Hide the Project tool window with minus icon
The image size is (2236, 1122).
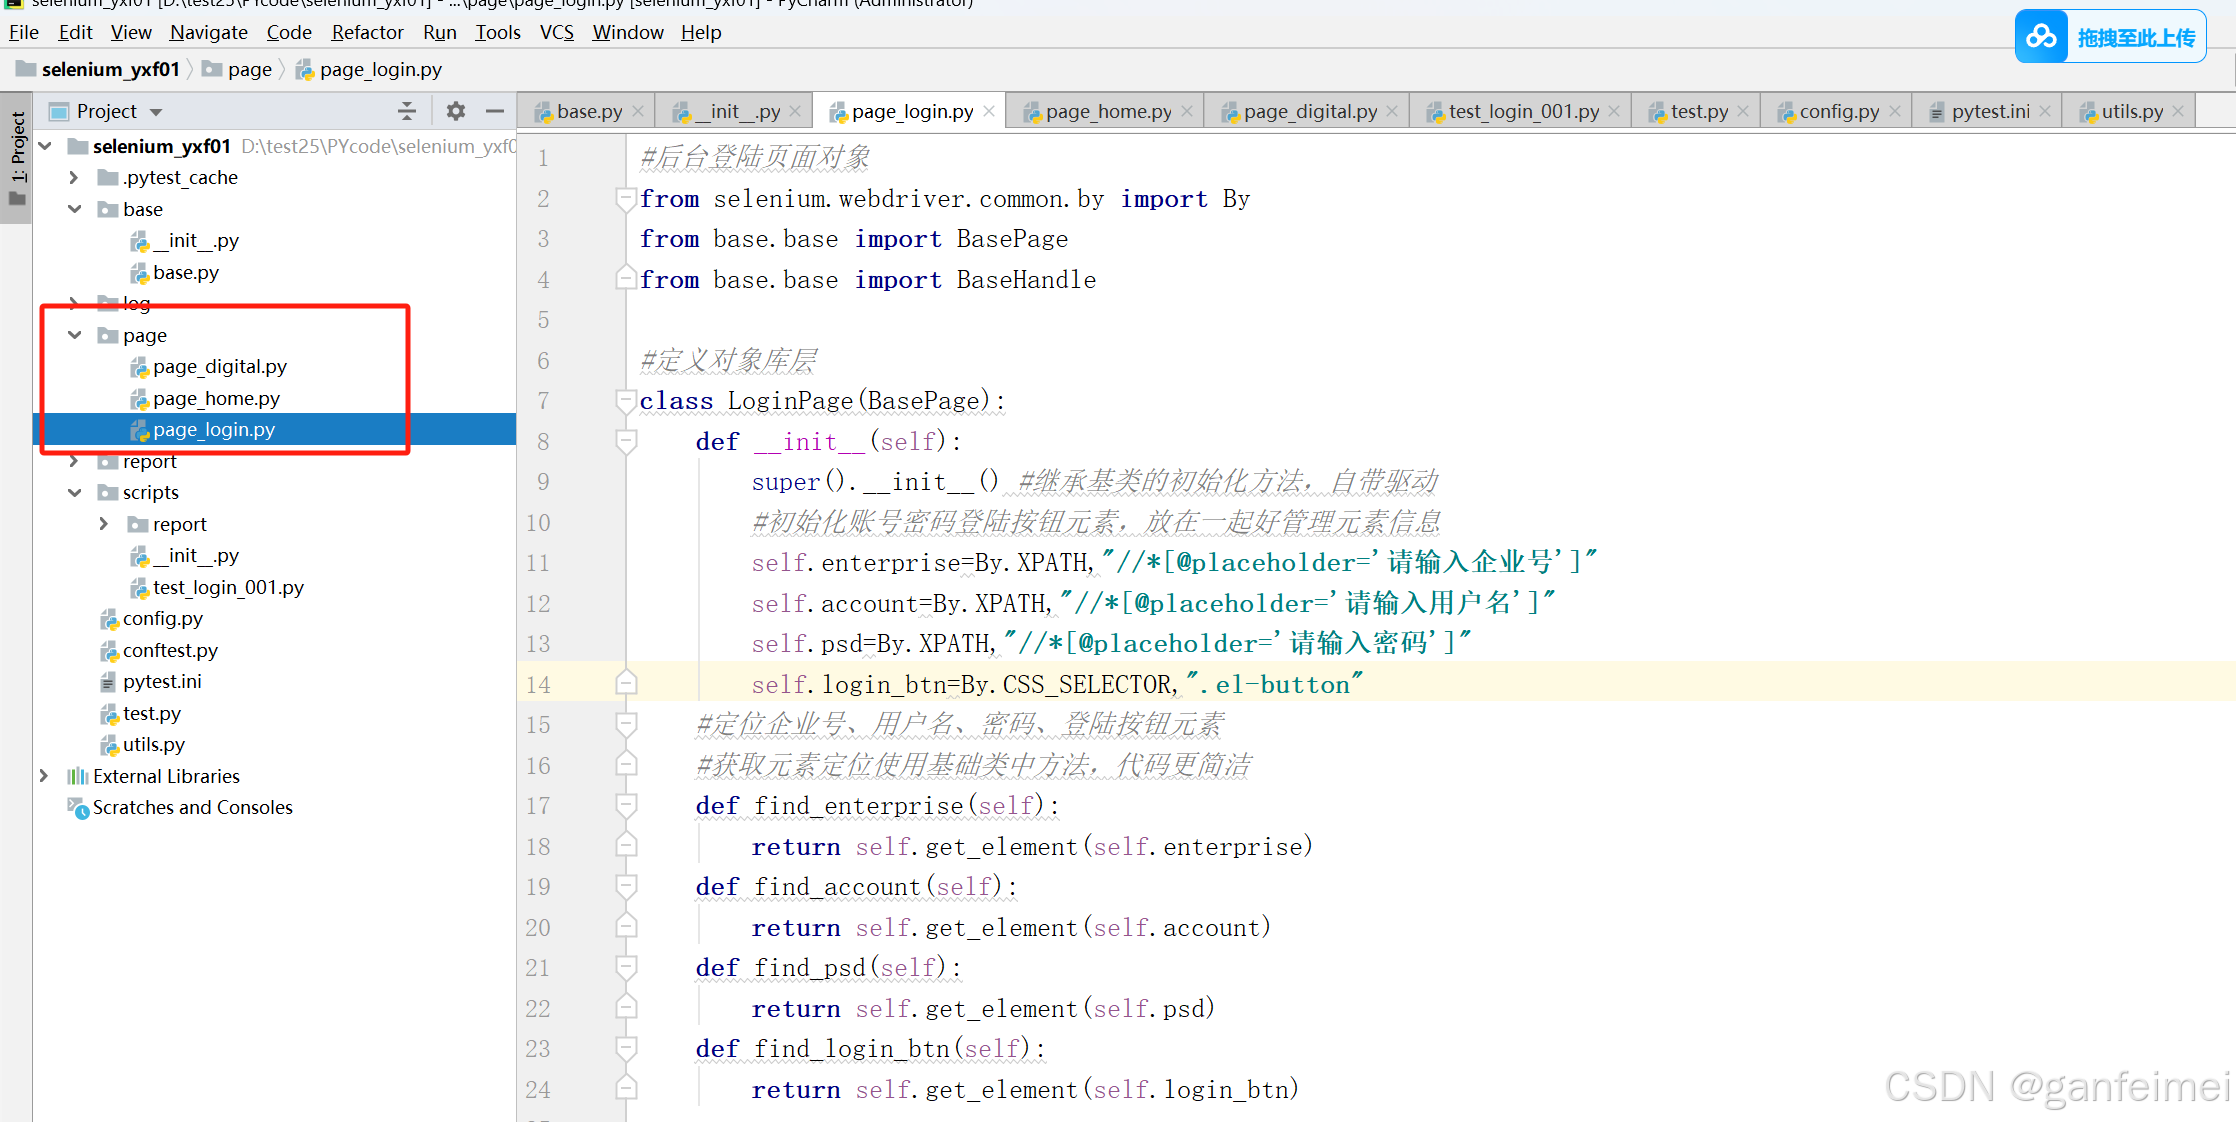coord(495,111)
